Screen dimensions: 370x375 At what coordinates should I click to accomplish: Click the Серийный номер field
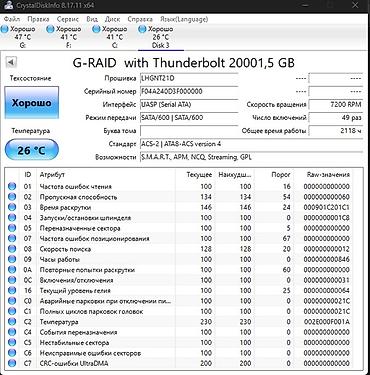tap(189, 91)
